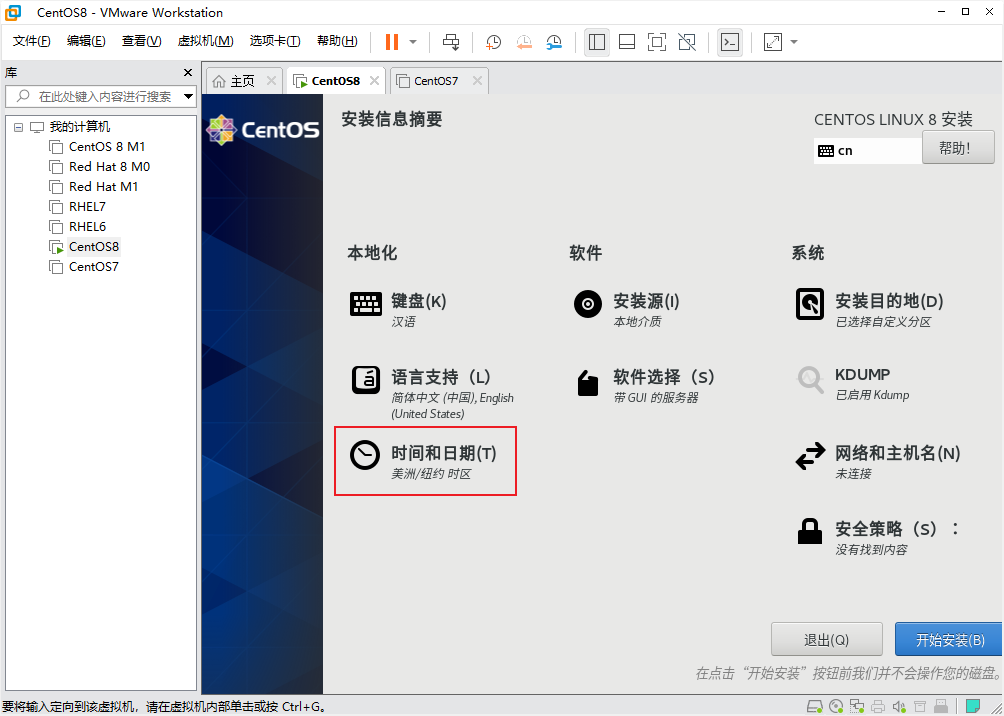The image size is (1004, 716).
Task: Click the send Ctrl+Alt+Del toolbar icon
Action: tap(451, 42)
